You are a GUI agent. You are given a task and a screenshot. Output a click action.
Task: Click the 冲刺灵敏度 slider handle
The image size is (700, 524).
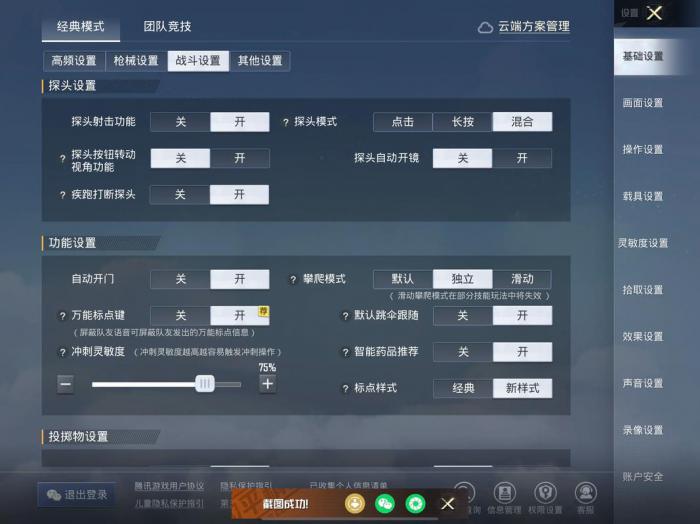205,384
